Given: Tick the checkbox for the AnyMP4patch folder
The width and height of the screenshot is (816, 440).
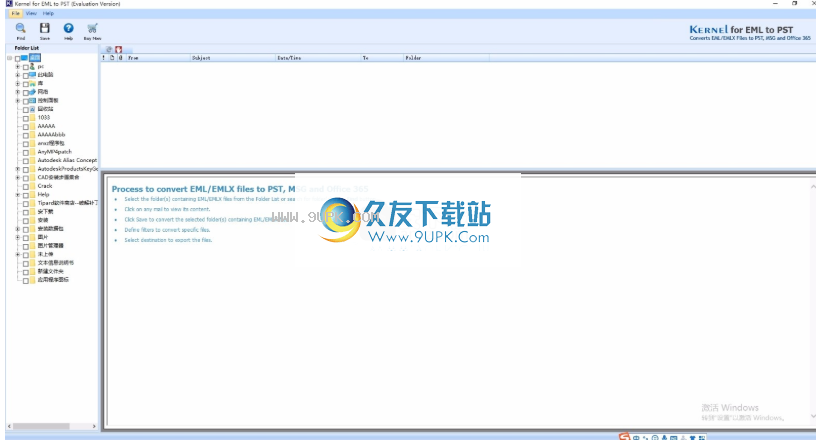Looking at the screenshot, I should (x=26, y=153).
